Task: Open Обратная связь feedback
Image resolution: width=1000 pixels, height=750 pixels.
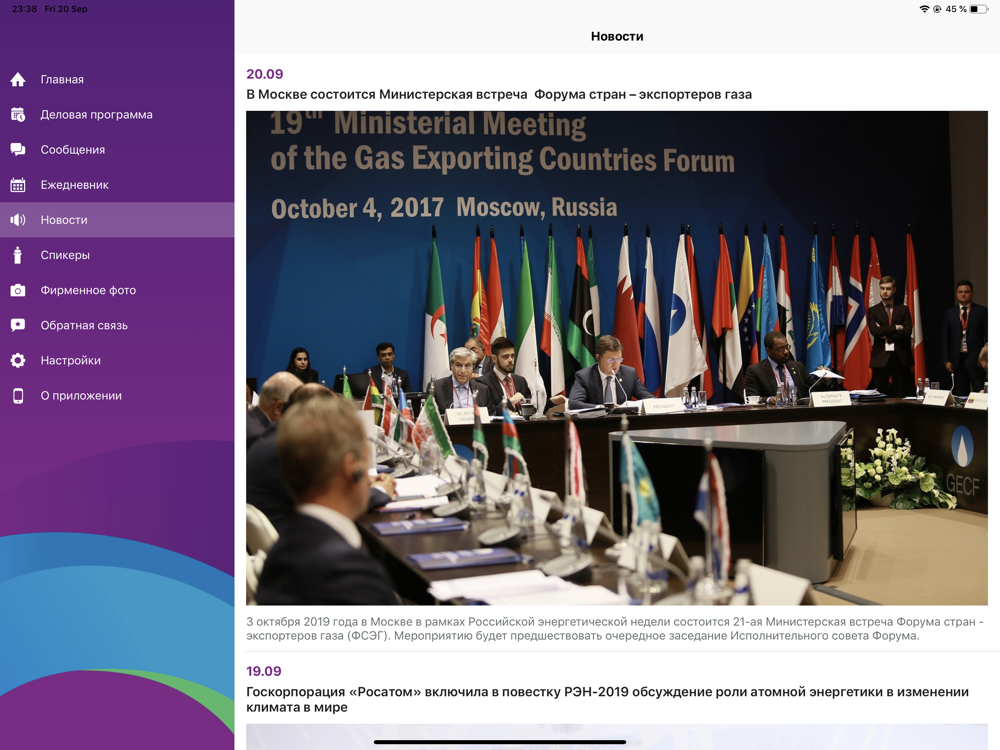Action: (x=117, y=325)
